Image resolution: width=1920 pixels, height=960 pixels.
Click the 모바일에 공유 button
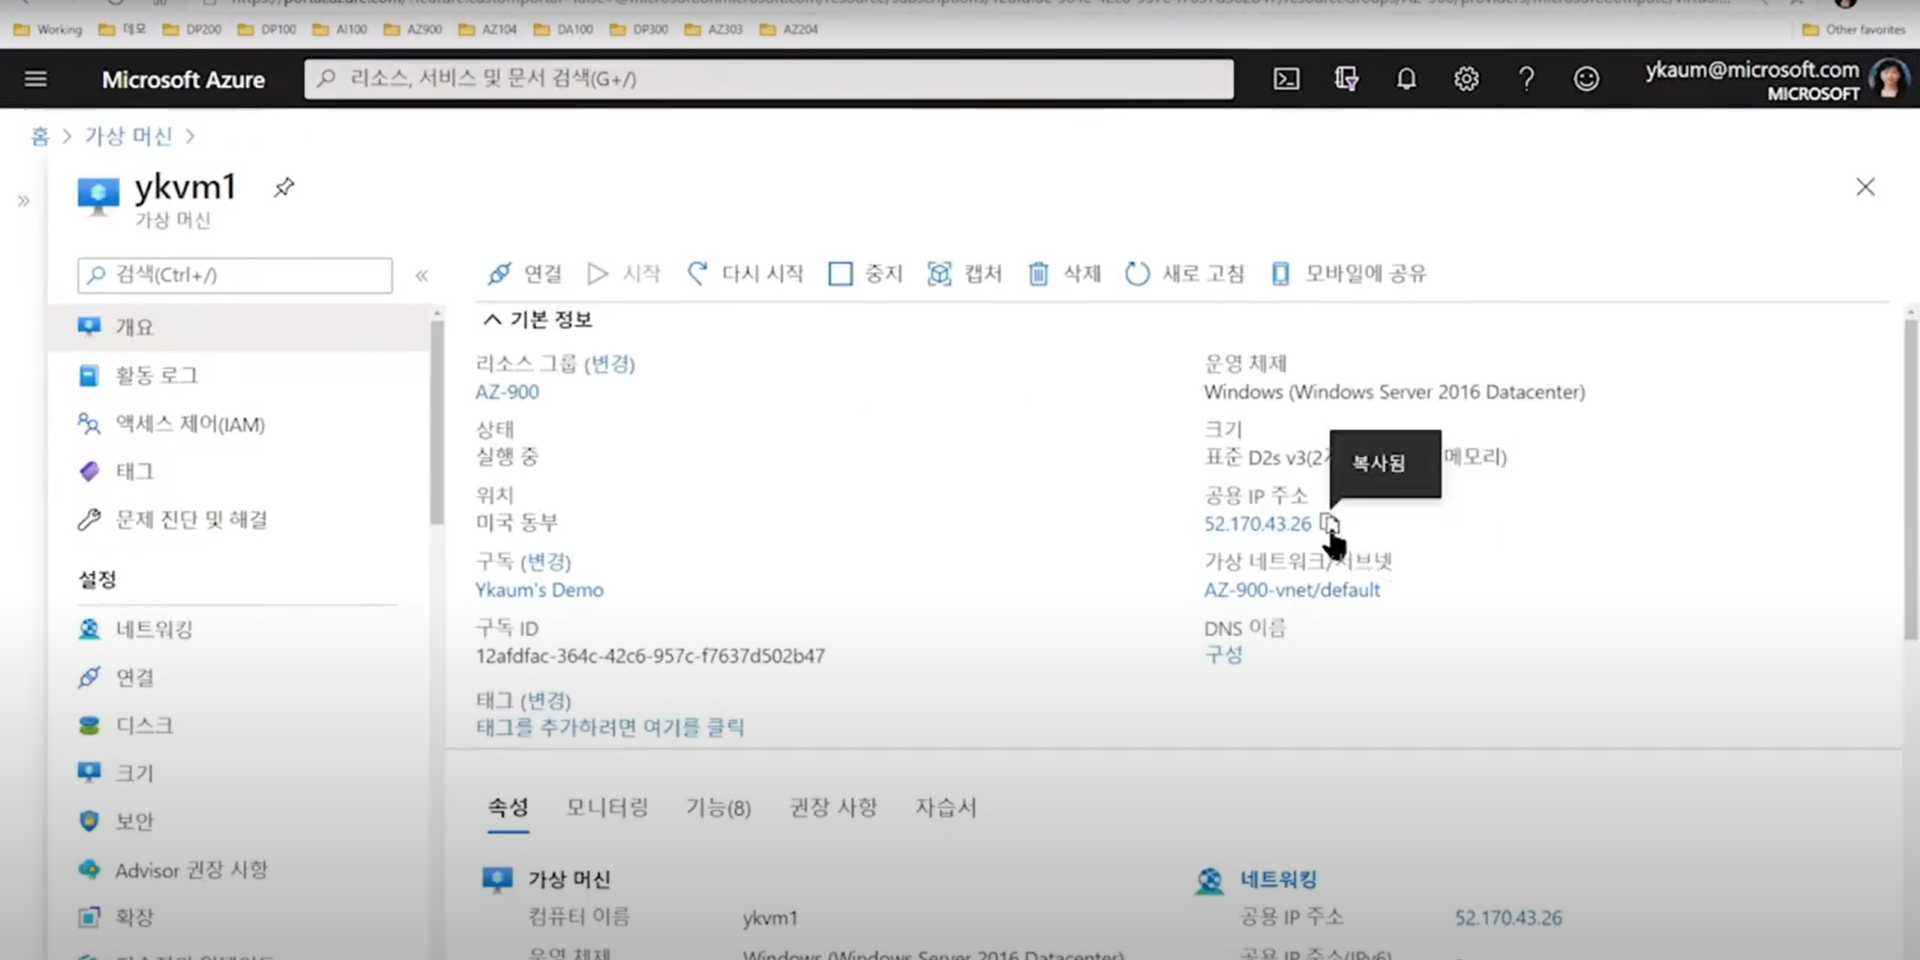tap(1349, 273)
